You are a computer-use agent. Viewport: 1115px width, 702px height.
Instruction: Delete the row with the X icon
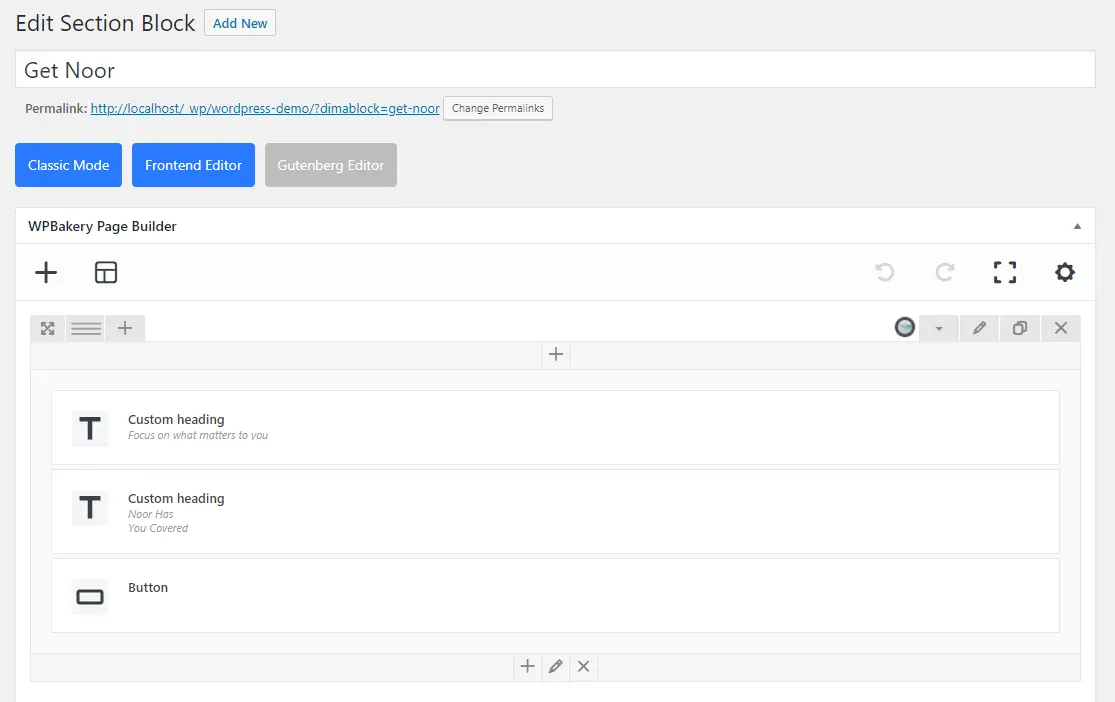1061,329
